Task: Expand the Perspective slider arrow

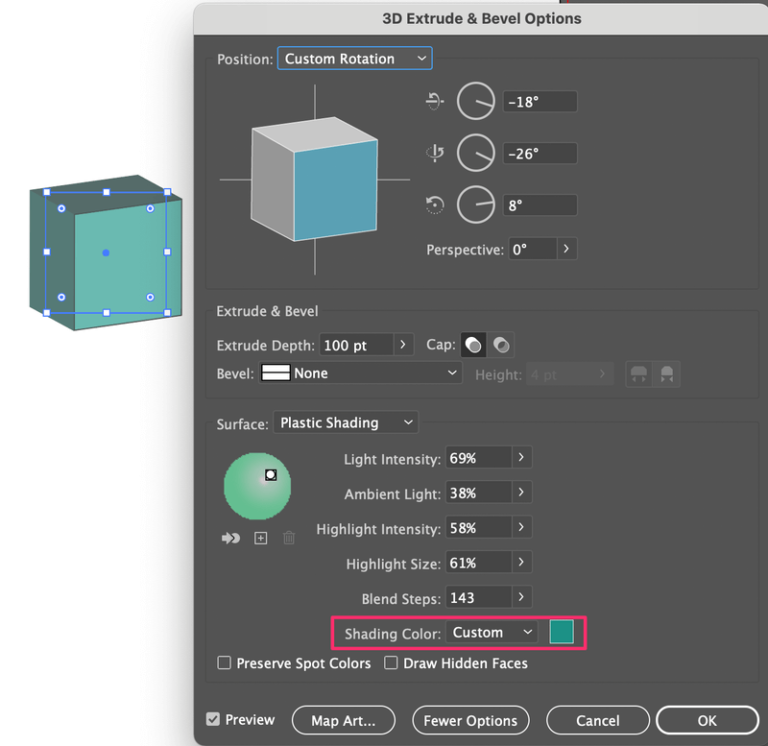Action: [567, 249]
